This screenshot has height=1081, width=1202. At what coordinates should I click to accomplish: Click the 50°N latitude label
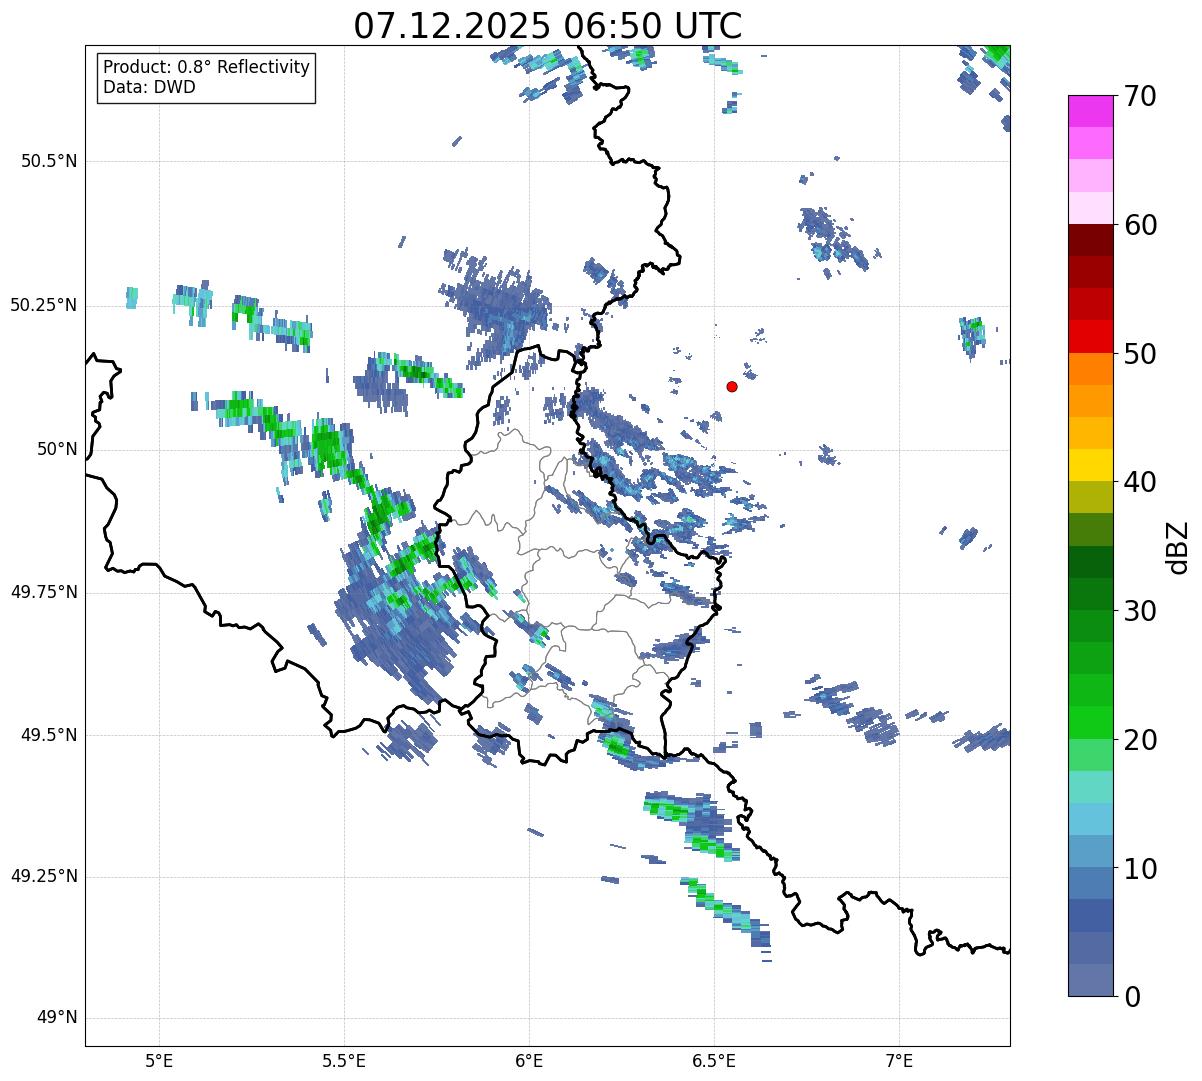pyautogui.click(x=57, y=449)
